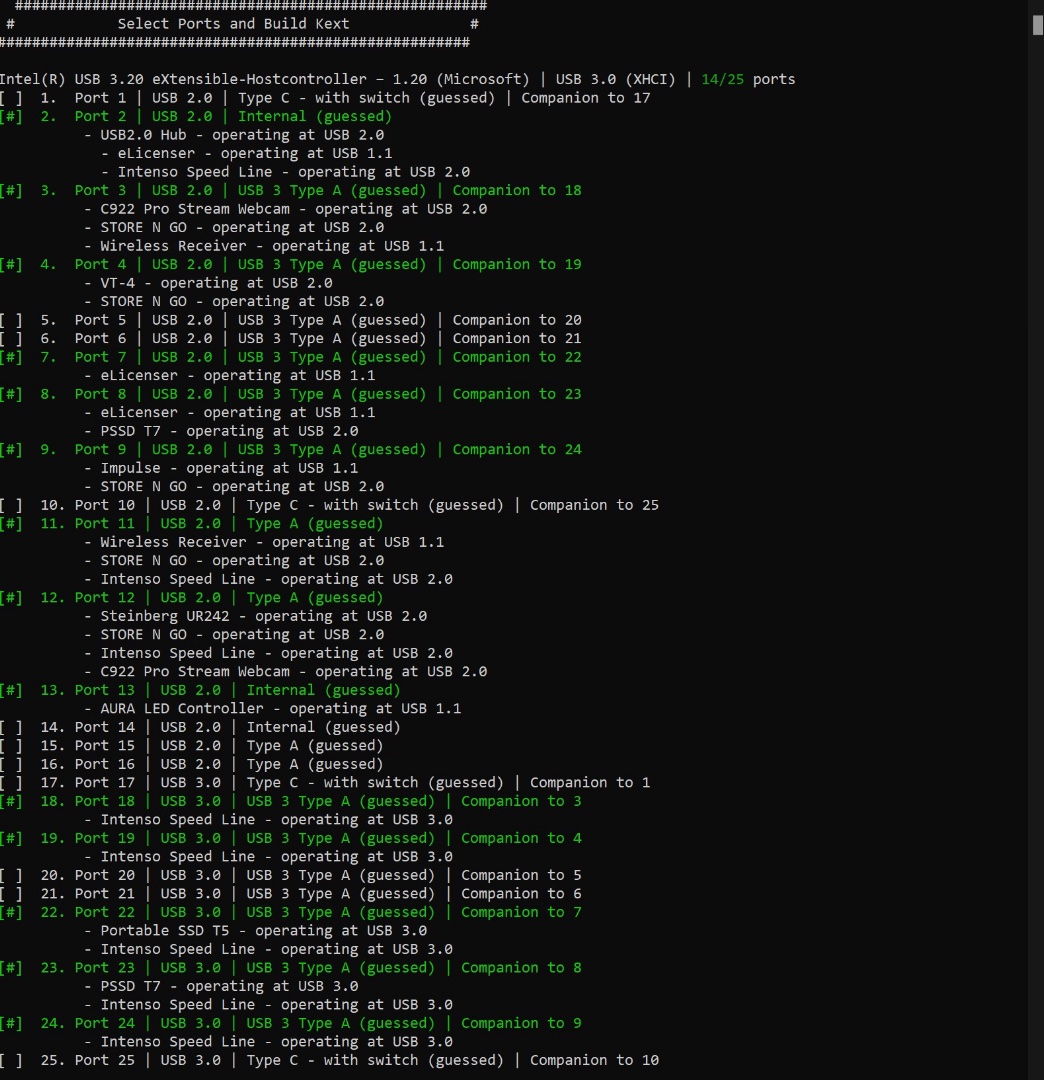Click the Intel(R) USB 3.20 eXtensible-Hostcontroller line
This screenshot has height=1080, width=1044.
coord(397,80)
